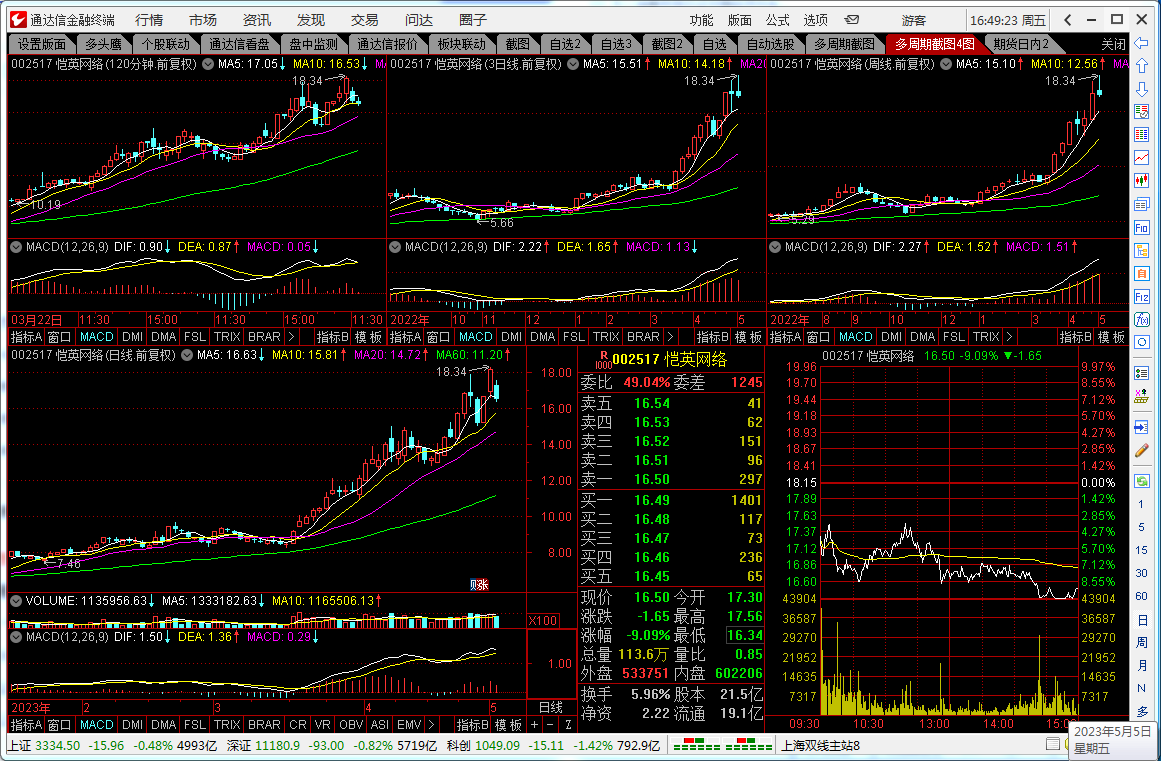Expand the 周线 chart title dropdown arrow
The width and height of the screenshot is (1161, 761).
[x=946, y=64]
